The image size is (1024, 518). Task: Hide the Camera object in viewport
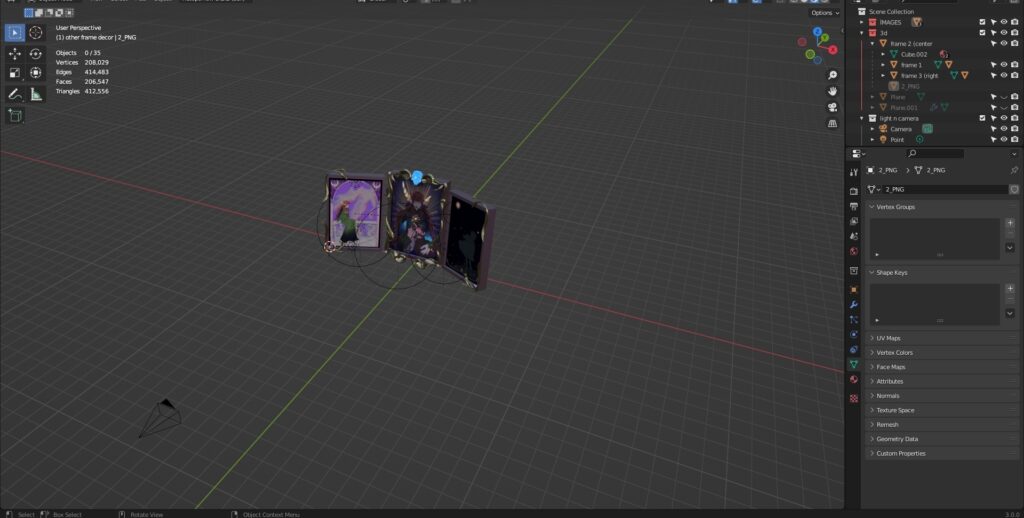tap(1004, 129)
